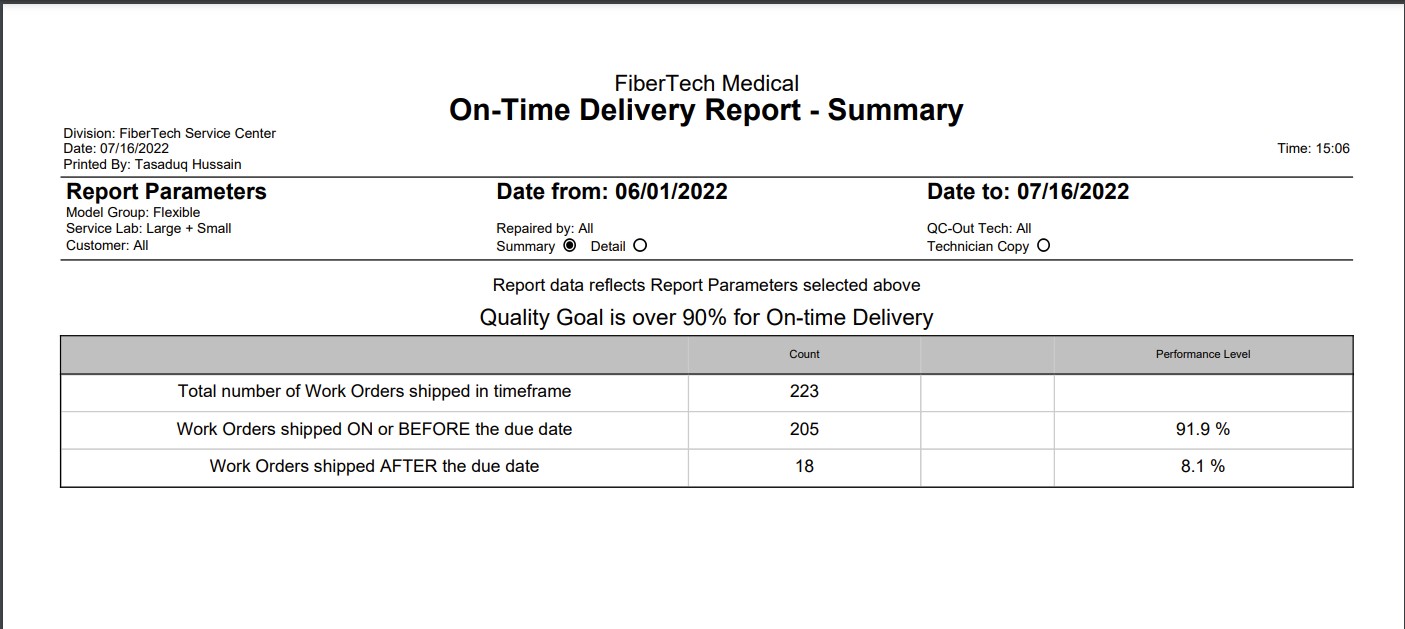1405x629 pixels.
Task: Click the Customer: All parameter
Action: [107, 245]
